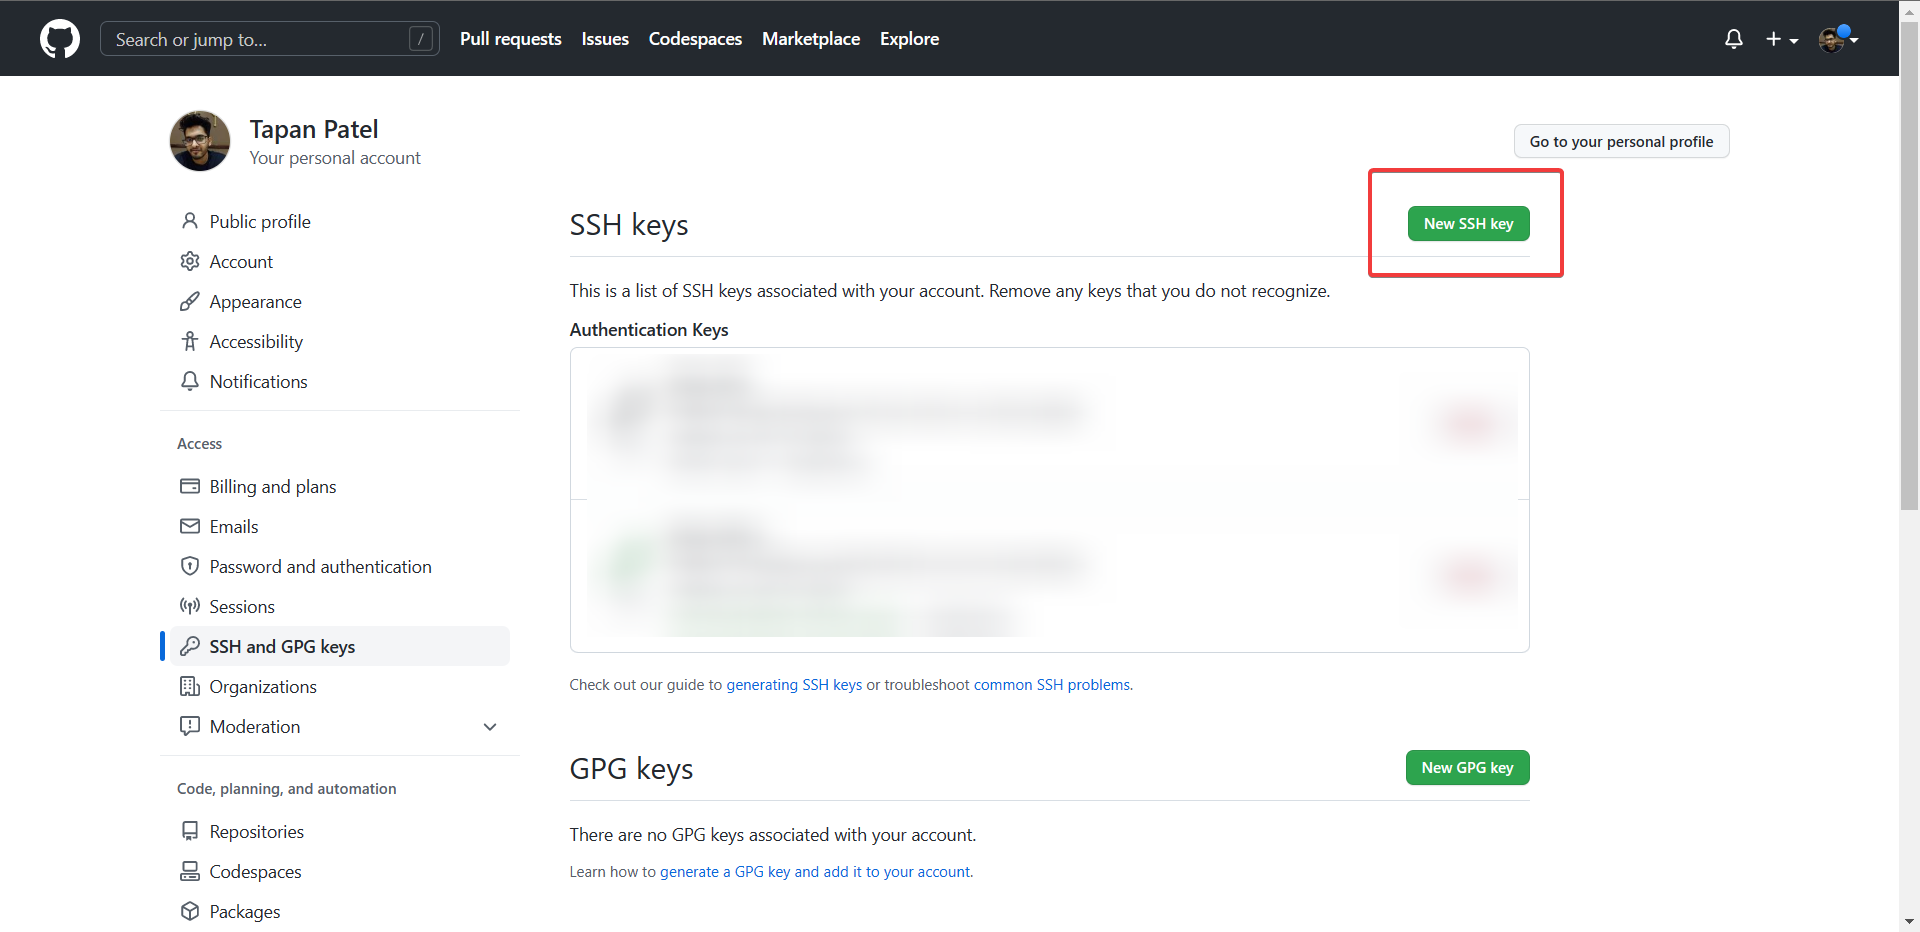The image size is (1920, 932).
Task: Click the scrollbar down arrow
Action: tap(1909, 922)
